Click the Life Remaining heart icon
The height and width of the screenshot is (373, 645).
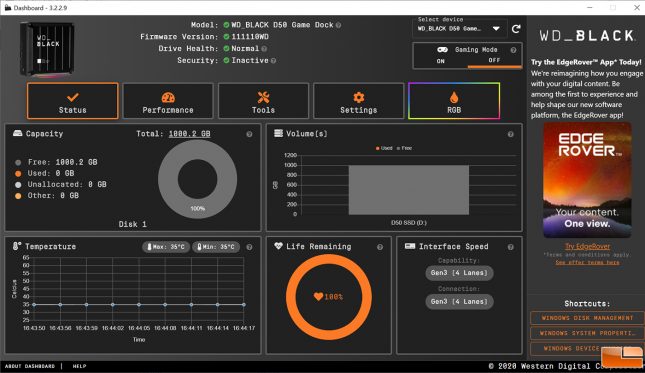point(278,246)
